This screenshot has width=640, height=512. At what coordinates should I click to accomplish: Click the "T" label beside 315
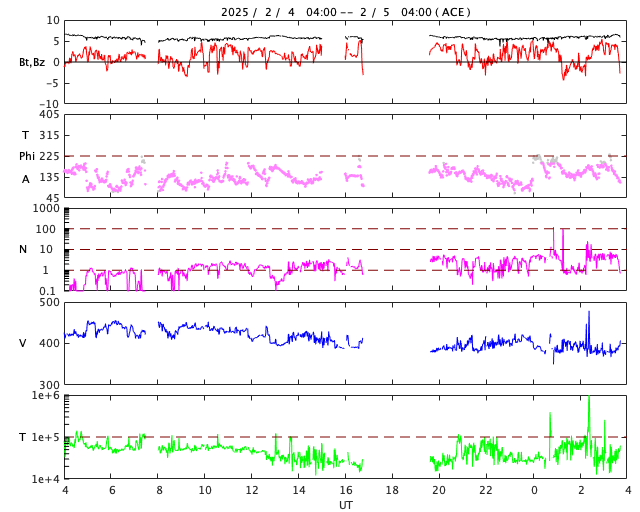25,135
